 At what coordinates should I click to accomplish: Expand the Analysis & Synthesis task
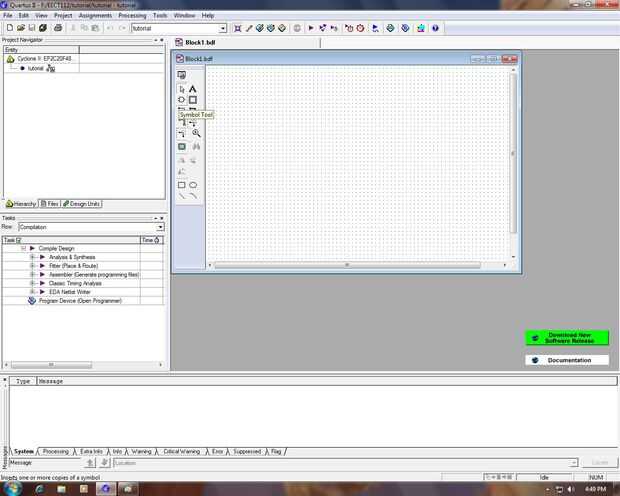(32, 257)
